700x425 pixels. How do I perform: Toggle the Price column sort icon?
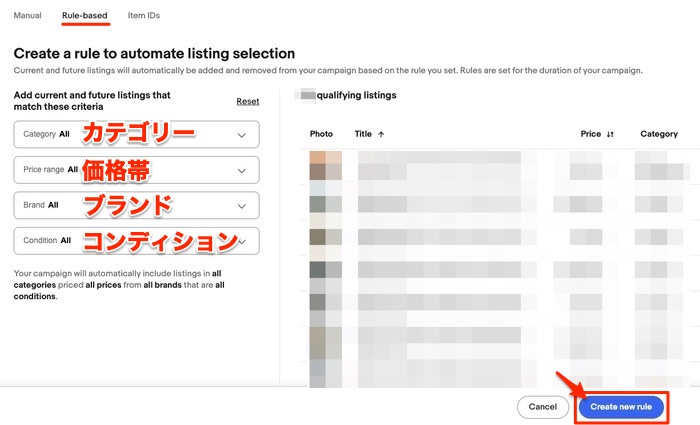[x=611, y=134]
